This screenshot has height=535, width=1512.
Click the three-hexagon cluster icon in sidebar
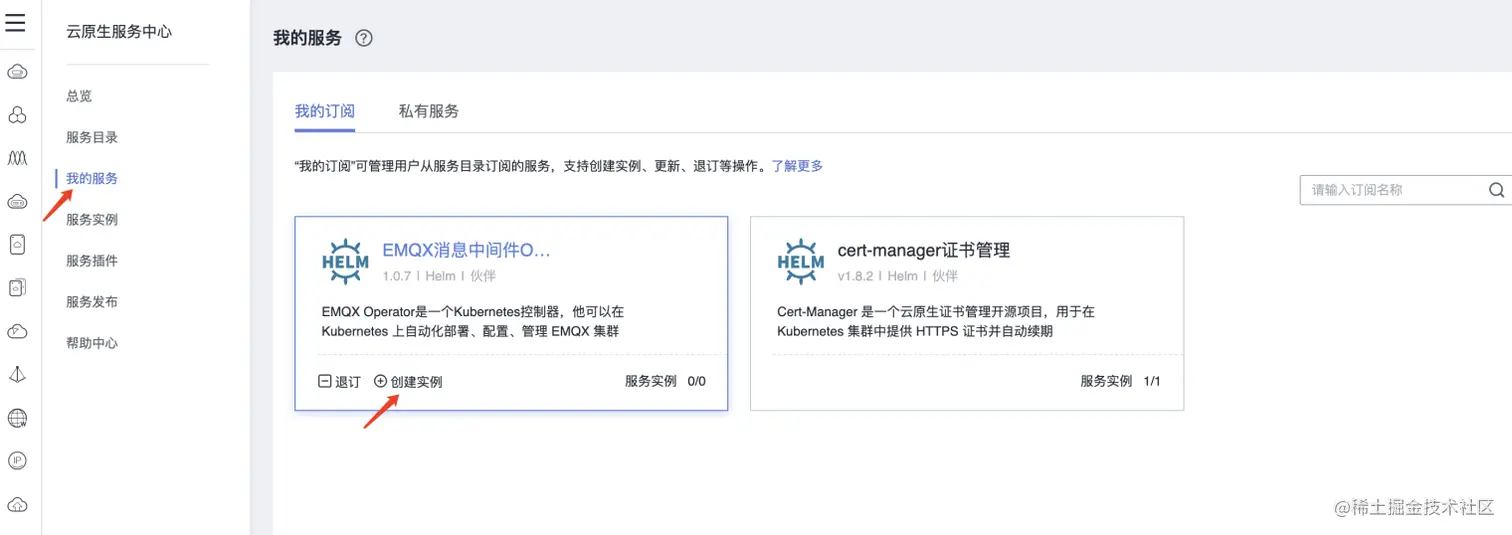tap(17, 115)
